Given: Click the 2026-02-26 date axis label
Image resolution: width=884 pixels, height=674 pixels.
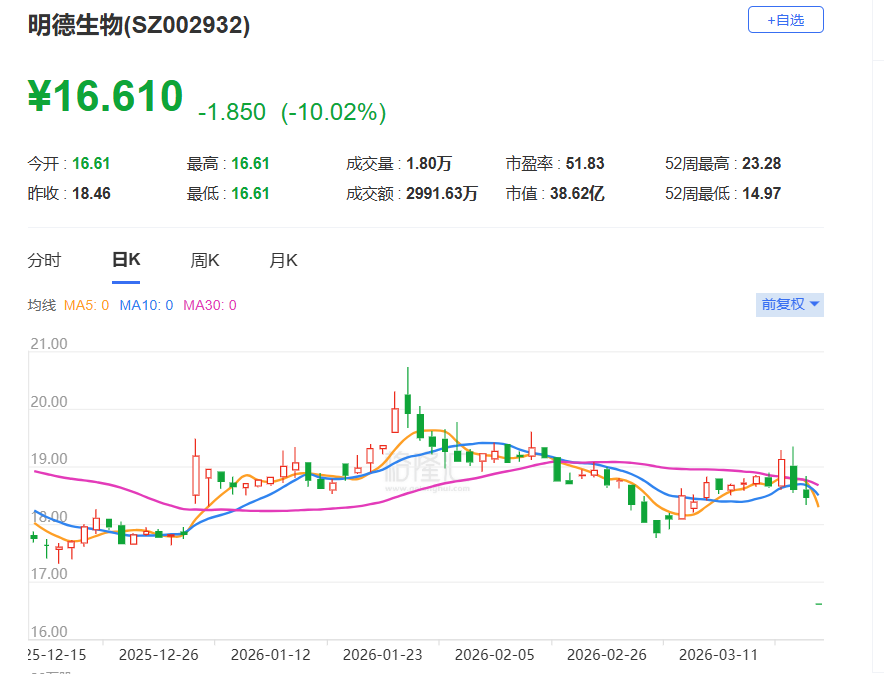Looking at the screenshot, I should (607, 655).
